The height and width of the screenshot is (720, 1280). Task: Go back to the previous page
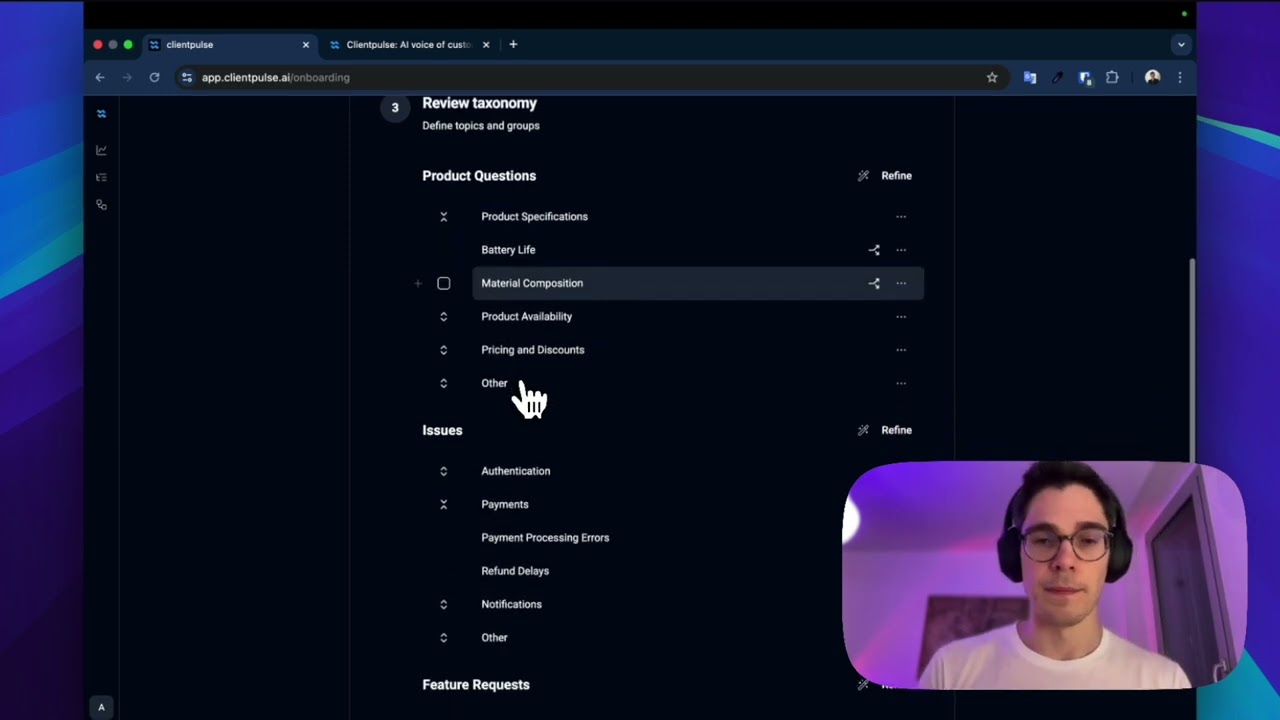[x=100, y=77]
